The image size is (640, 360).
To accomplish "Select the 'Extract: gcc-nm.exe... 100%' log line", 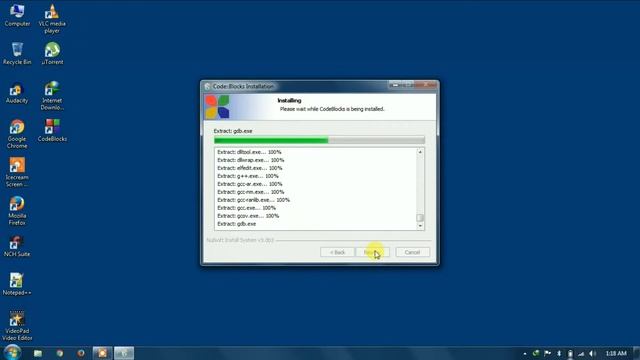I will [x=251, y=192].
